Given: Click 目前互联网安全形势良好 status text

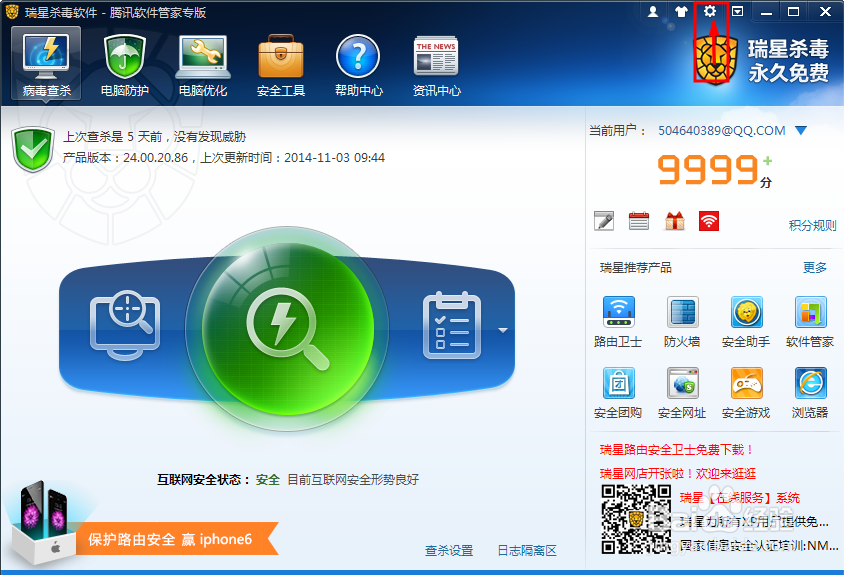Looking at the screenshot, I should tap(353, 479).
